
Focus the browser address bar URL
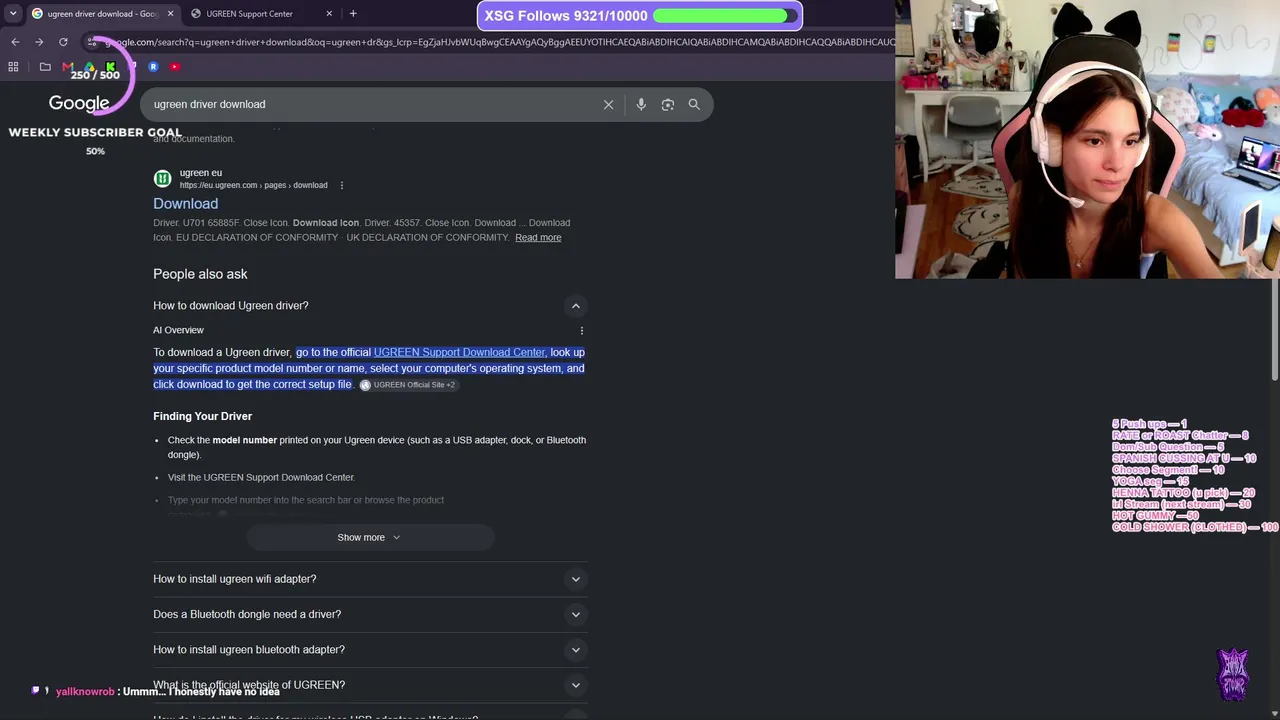point(500,42)
